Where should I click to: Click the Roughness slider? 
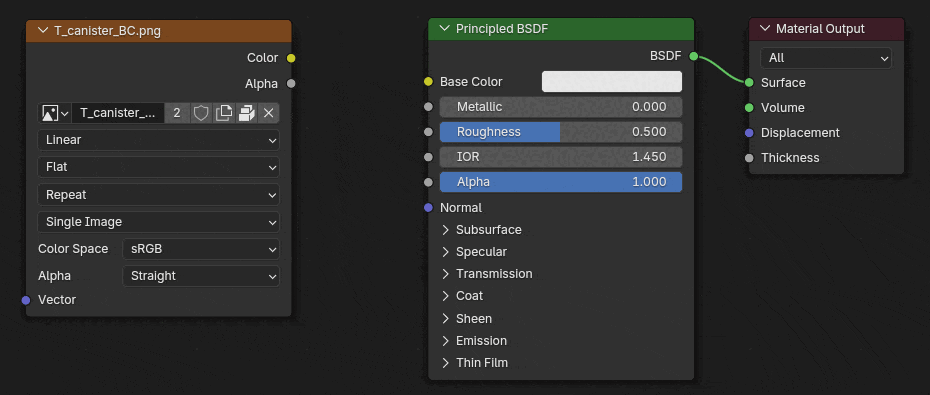(x=560, y=132)
